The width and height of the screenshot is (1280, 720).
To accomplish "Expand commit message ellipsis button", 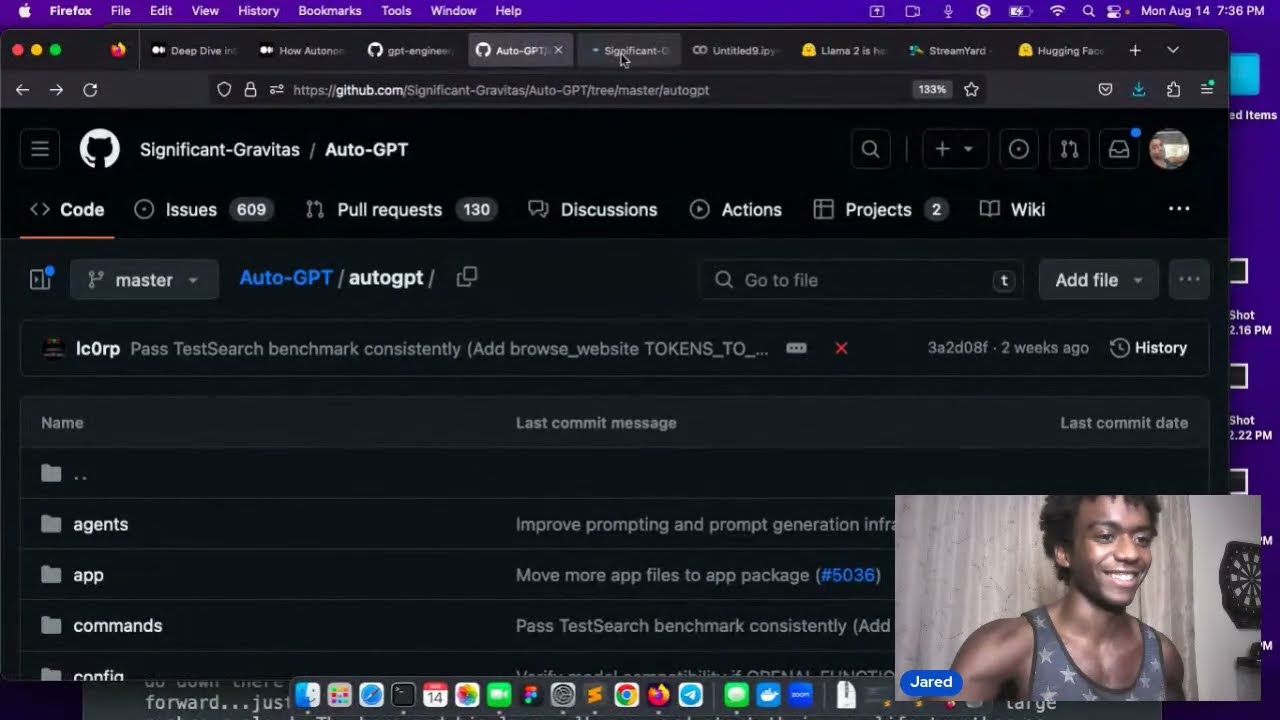I will [796, 348].
